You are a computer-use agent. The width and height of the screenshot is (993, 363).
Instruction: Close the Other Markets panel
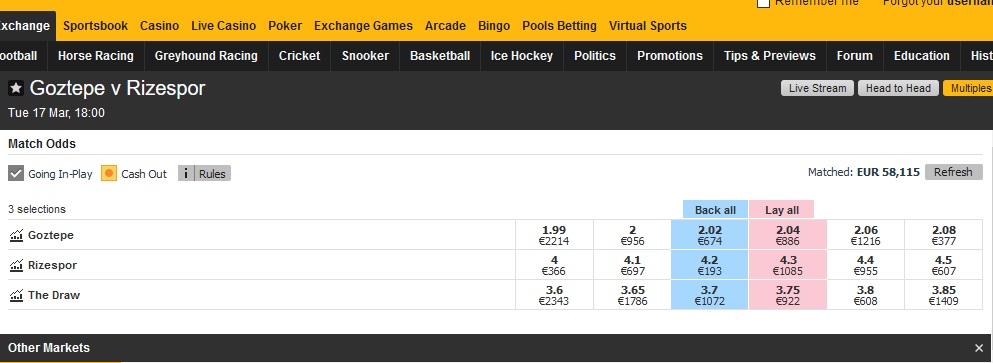click(x=979, y=348)
